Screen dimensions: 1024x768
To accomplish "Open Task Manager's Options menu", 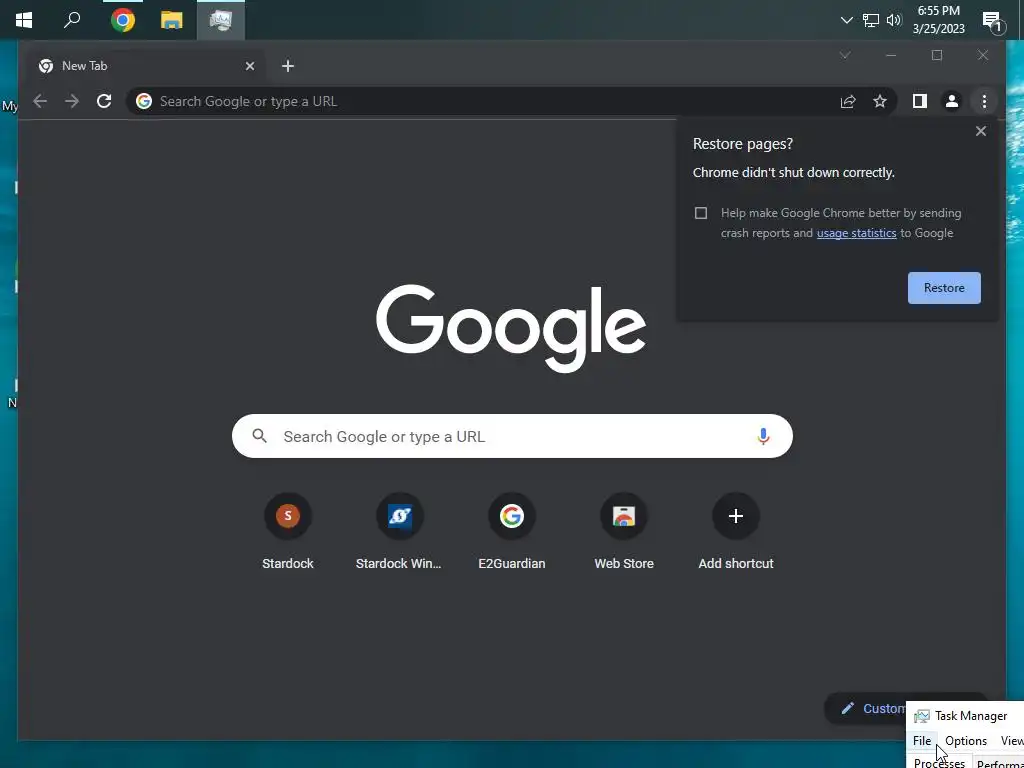I will (966, 741).
